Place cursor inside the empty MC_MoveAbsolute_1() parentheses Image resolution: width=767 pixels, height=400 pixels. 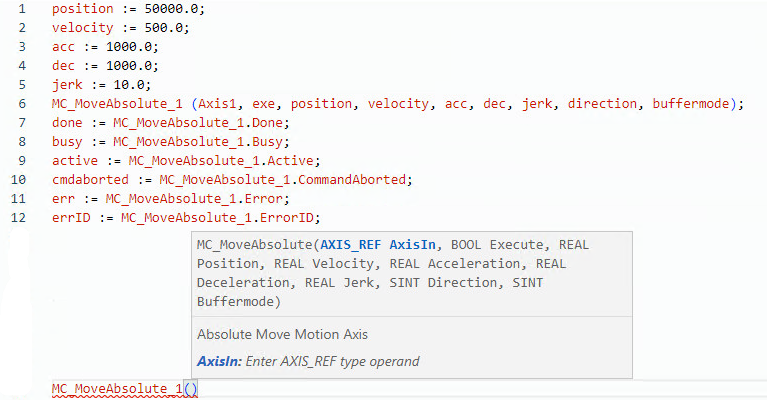pos(191,388)
